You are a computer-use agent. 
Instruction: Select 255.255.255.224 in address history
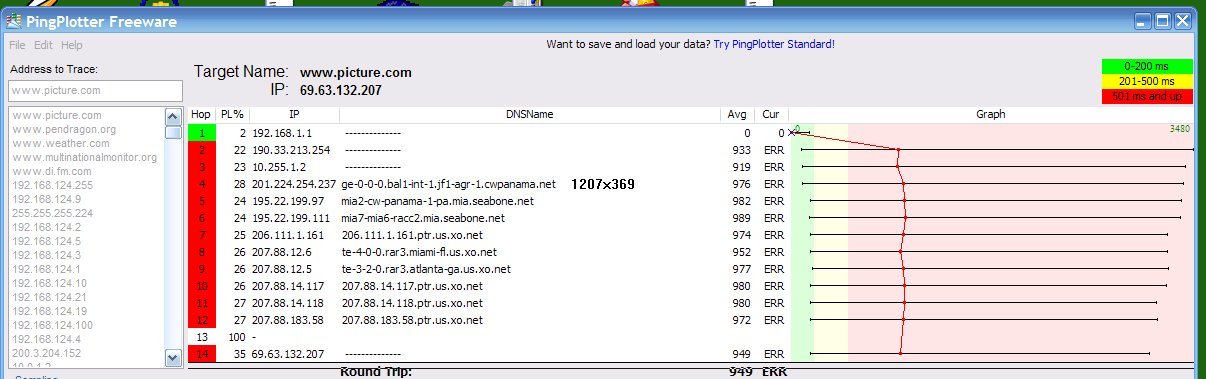click(x=52, y=213)
